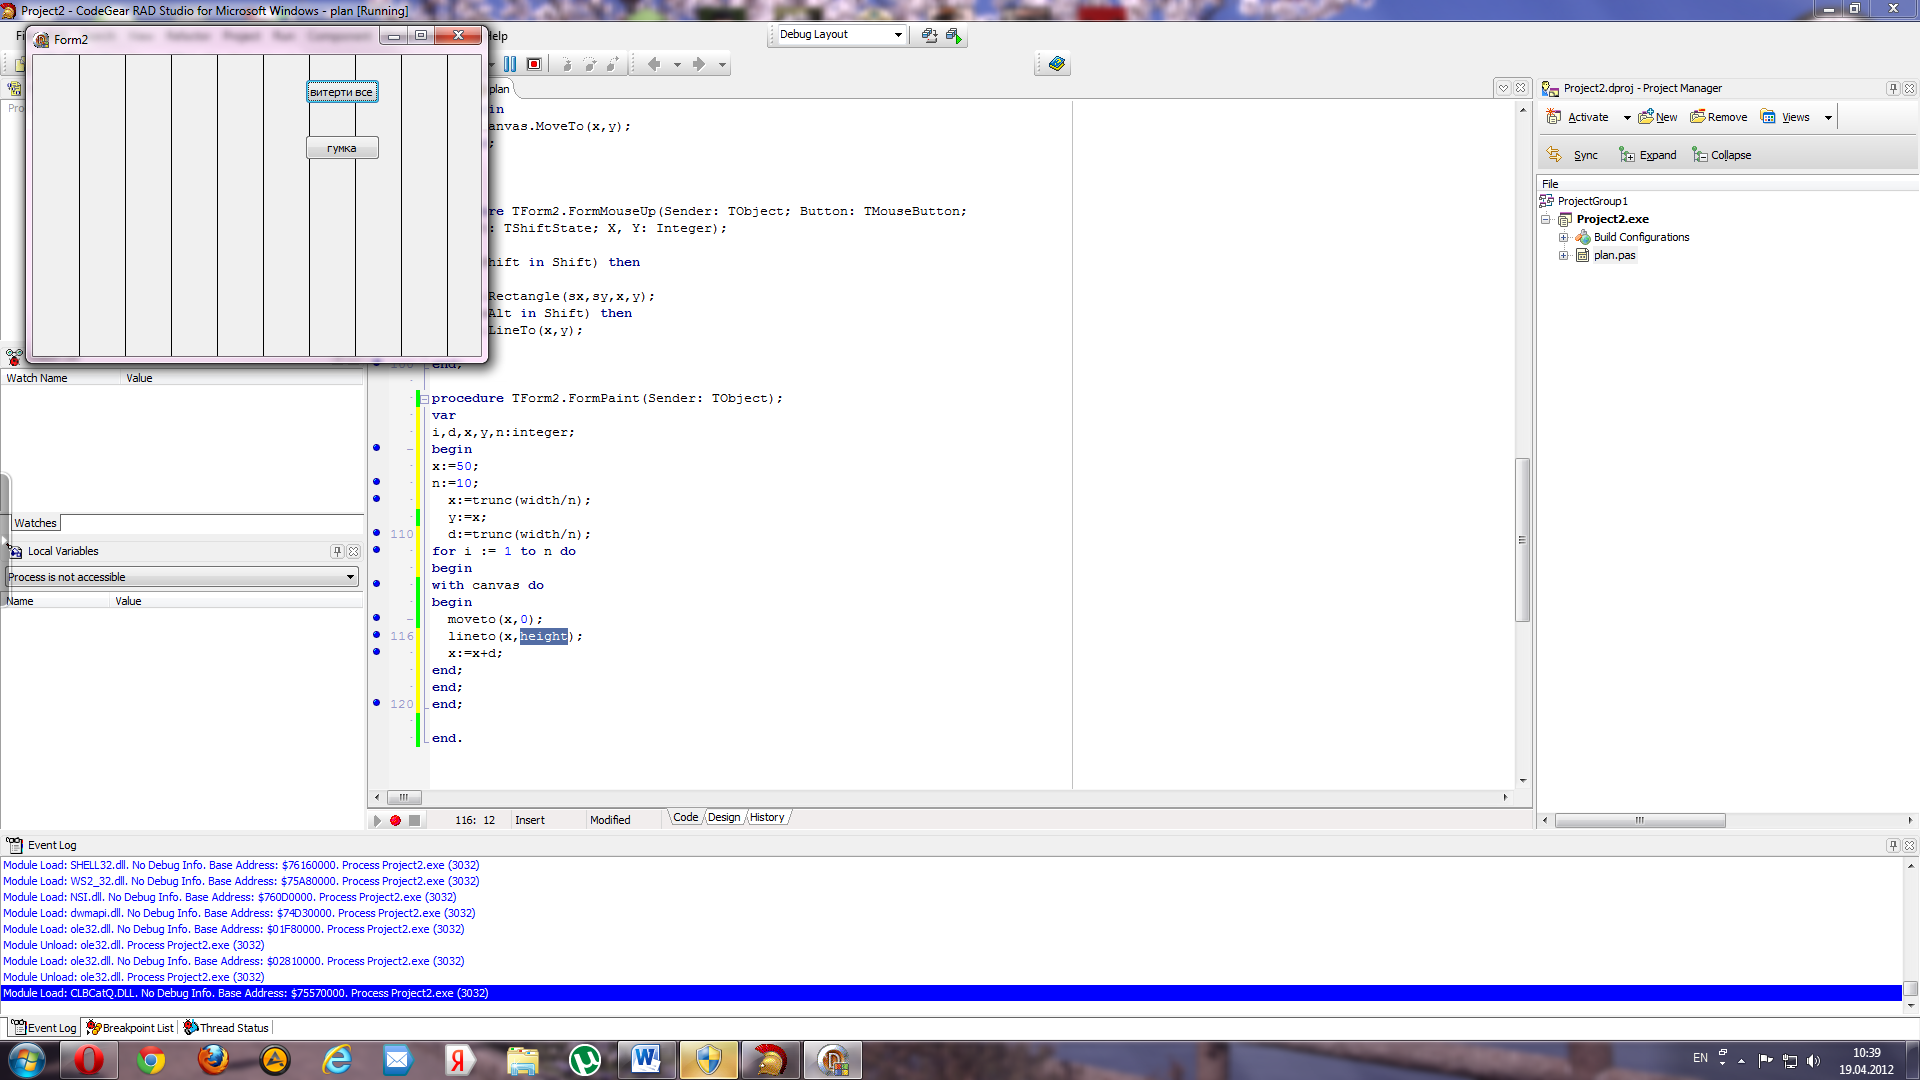Open the Thread Status tab
The image size is (1920, 1080).
tap(226, 1028)
